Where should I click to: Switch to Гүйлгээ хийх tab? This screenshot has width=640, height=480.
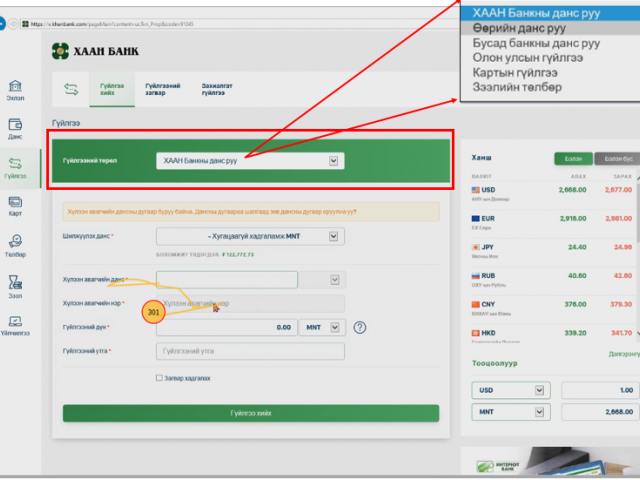(112, 89)
